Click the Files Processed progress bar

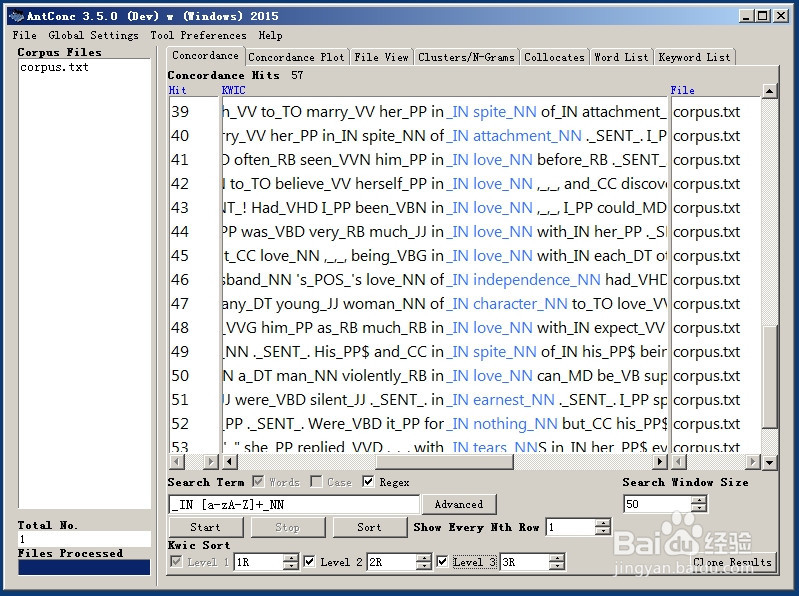(x=84, y=567)
